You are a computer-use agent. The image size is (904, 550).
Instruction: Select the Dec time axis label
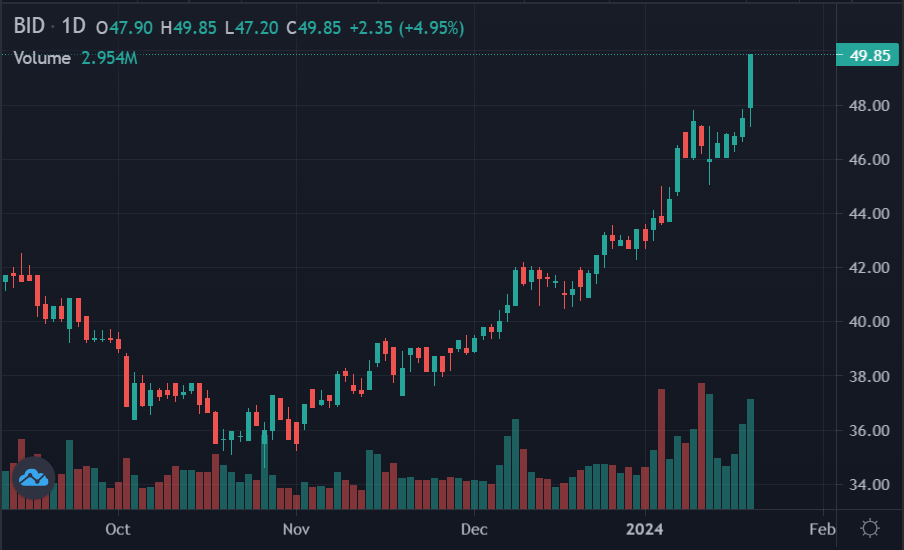point(473,527)
